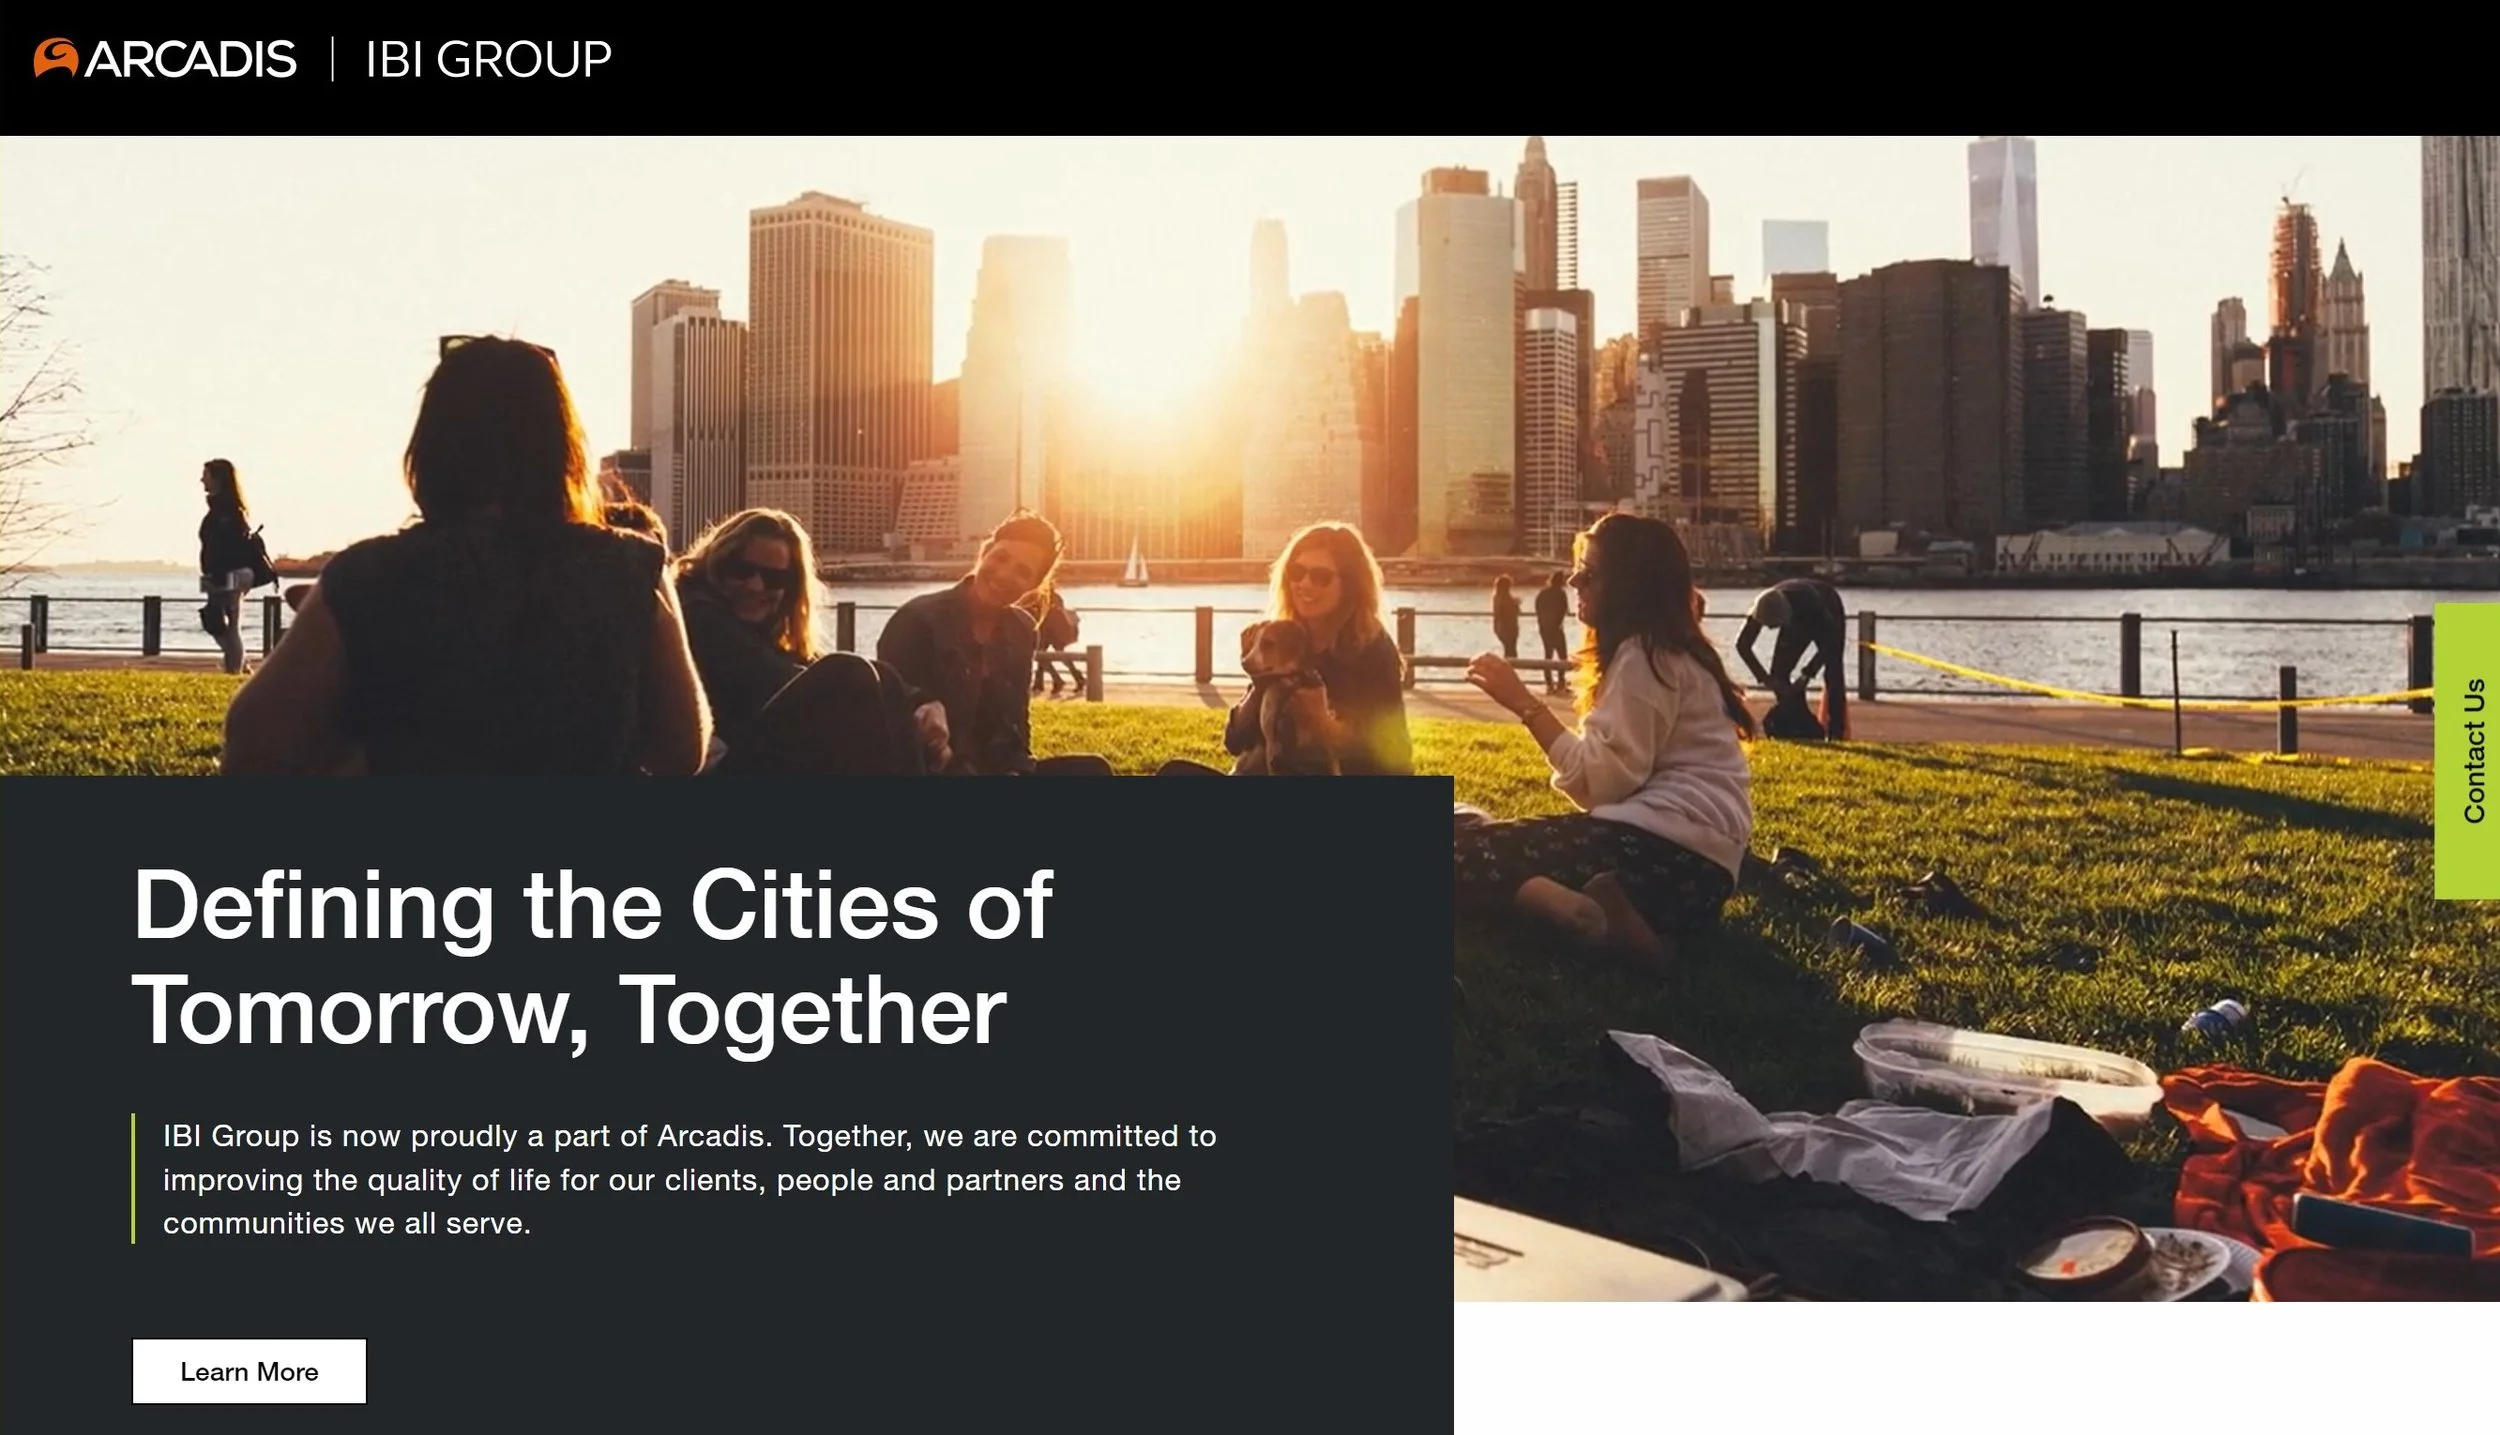Click the green accent bar beside the paragraph
The width and height of the screenshot is (2500, 1435).
click(x=133, y=1178)
